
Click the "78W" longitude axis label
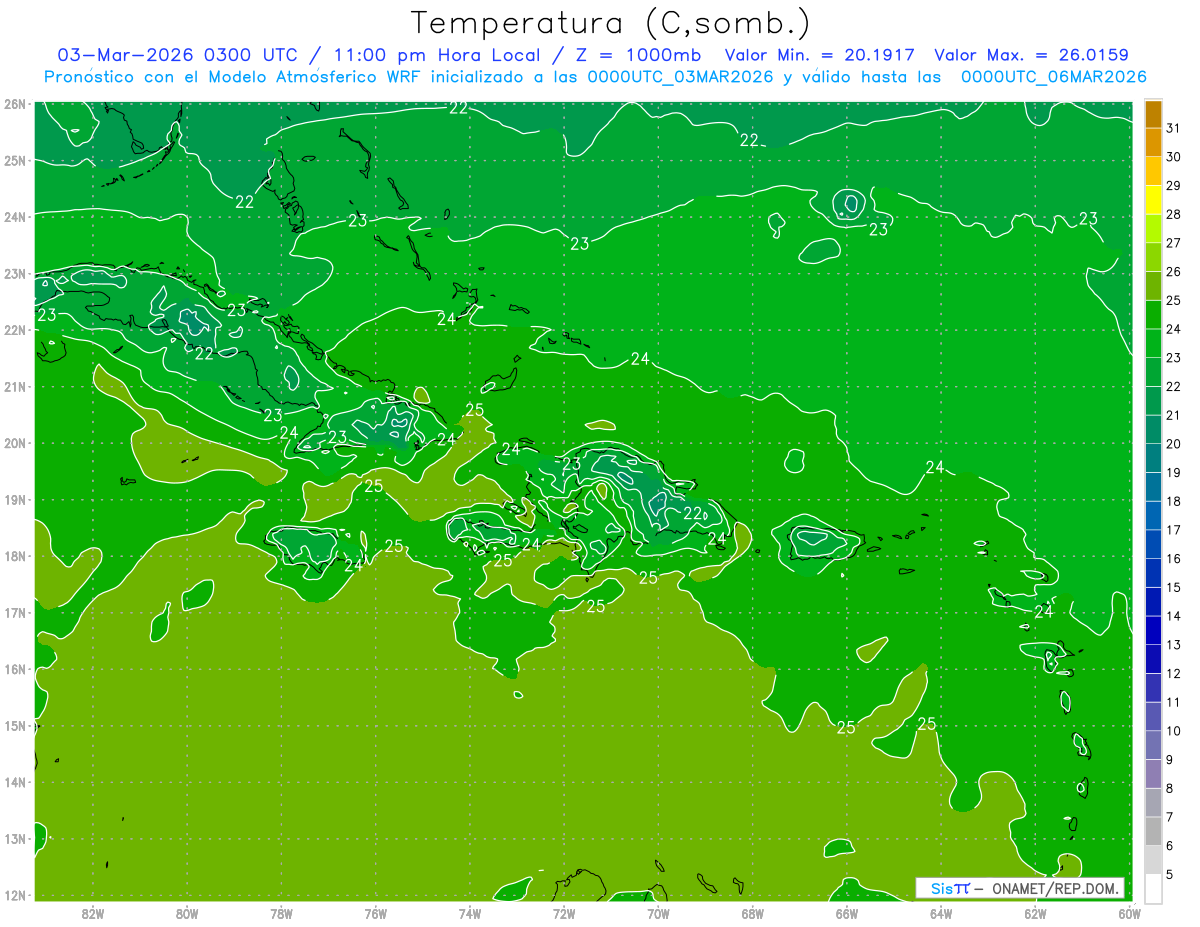[x=281, y=913]
